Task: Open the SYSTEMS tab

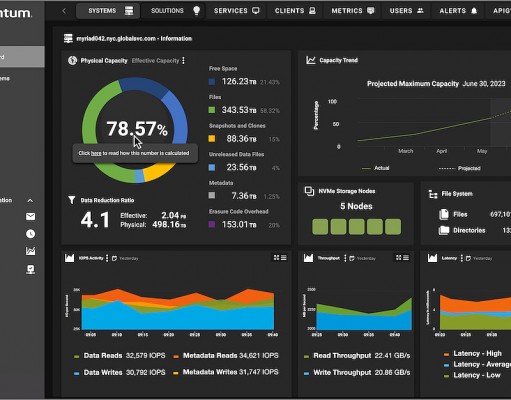Action: [108, 11]
